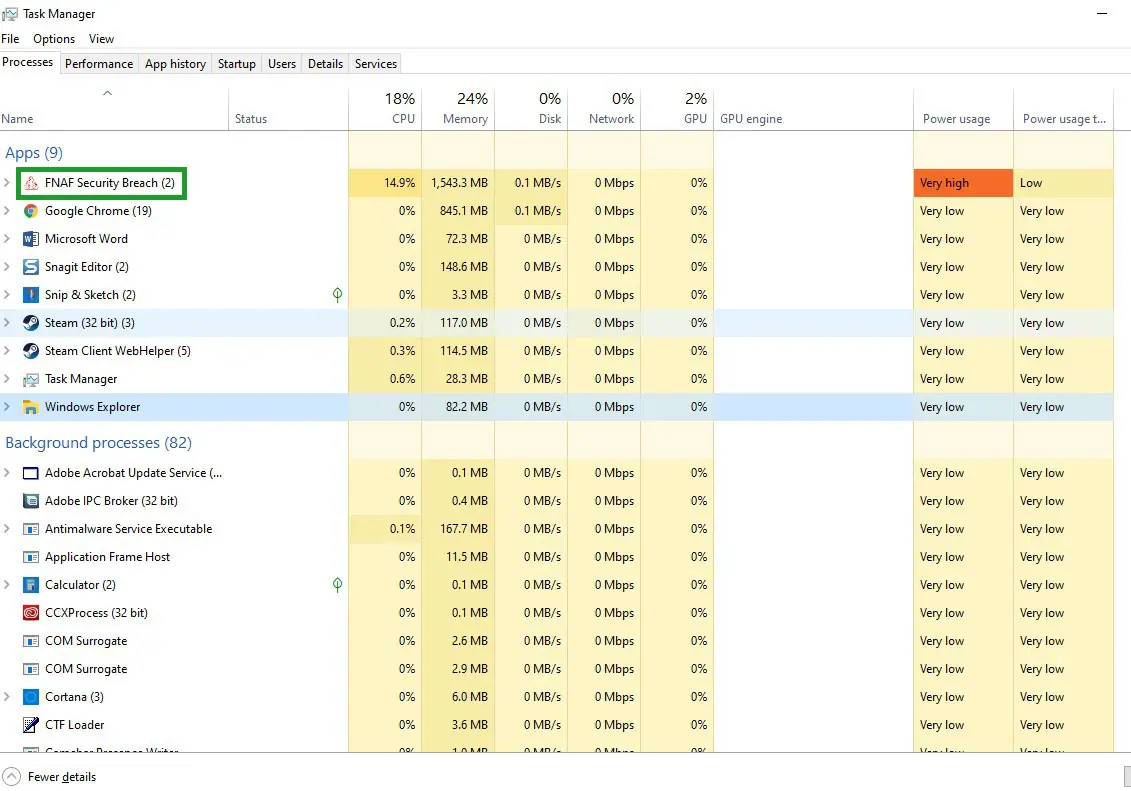
Task: Click the Apps (9) group heading
Action: pos(34,153)
